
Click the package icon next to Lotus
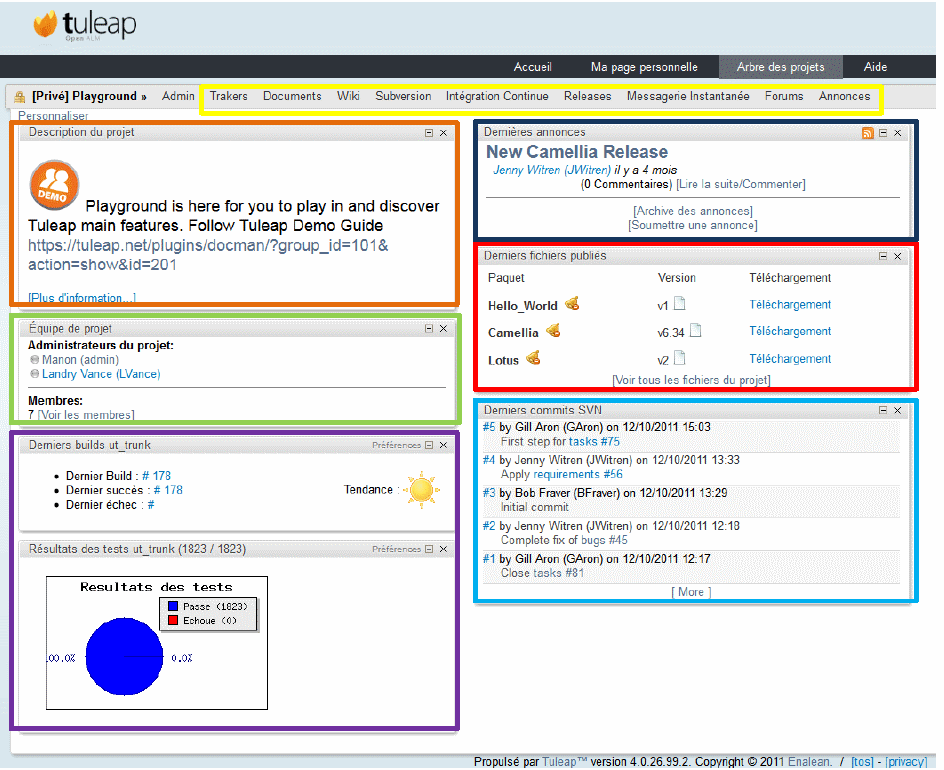pyautogui.click(x=533, y=358)
